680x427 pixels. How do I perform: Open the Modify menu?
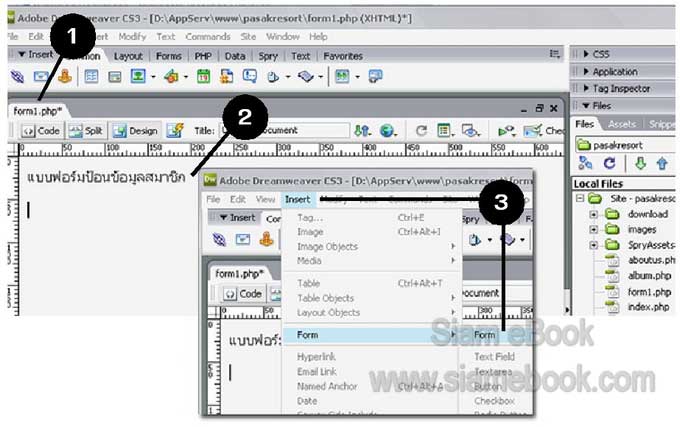coord(132,36)
